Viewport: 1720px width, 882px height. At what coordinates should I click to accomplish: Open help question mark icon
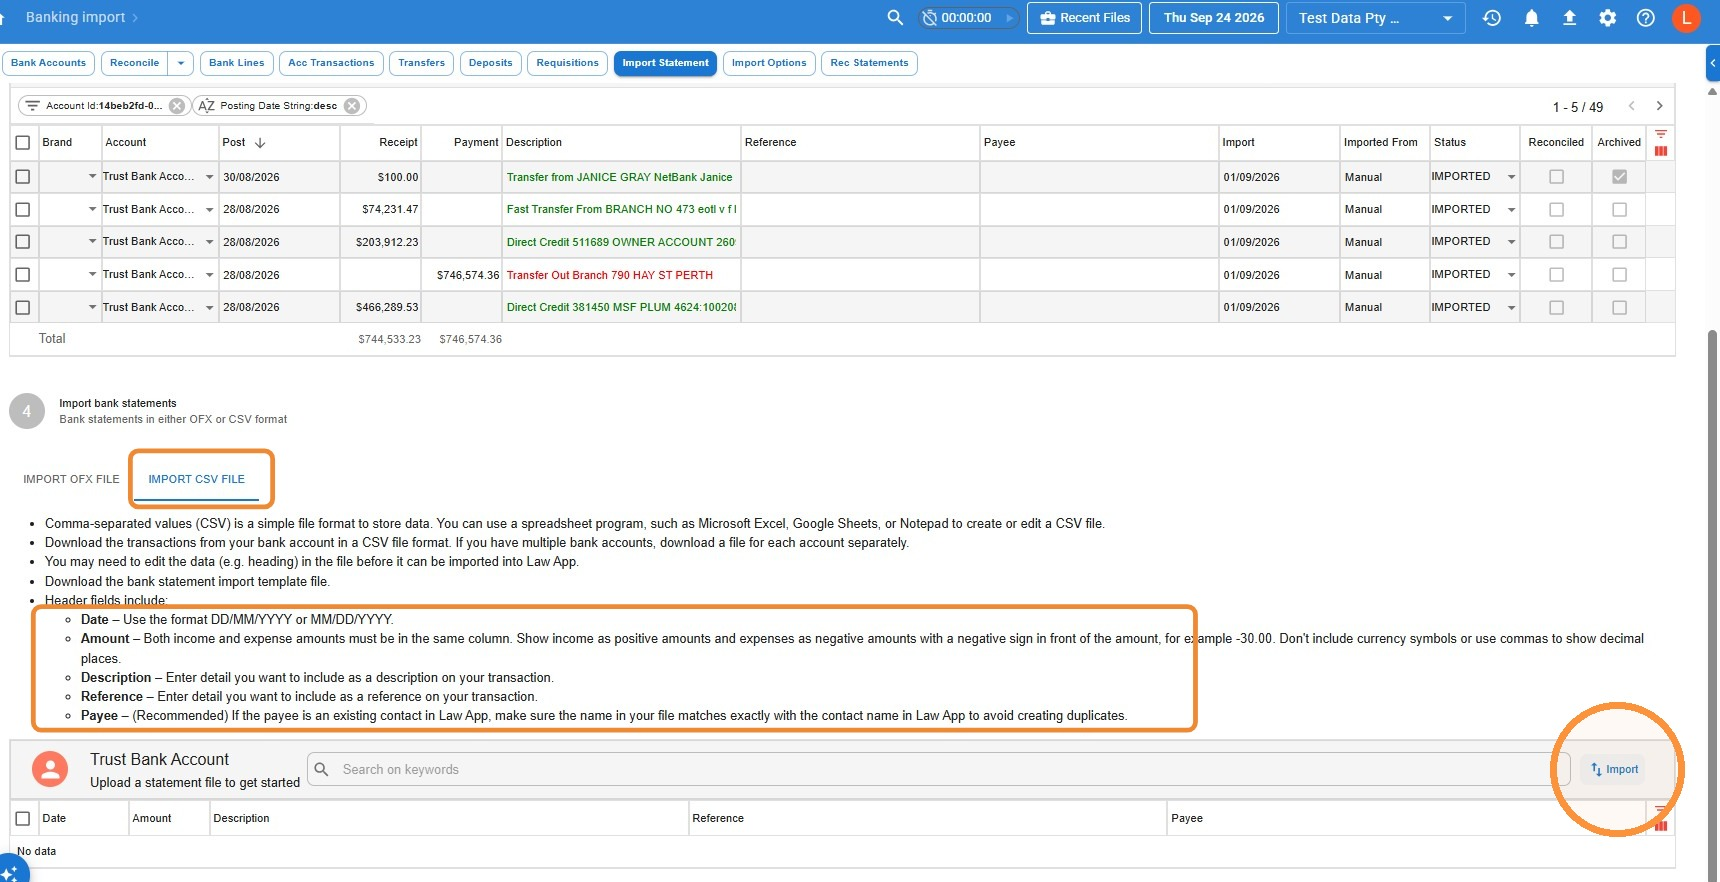pos(1645,18)
